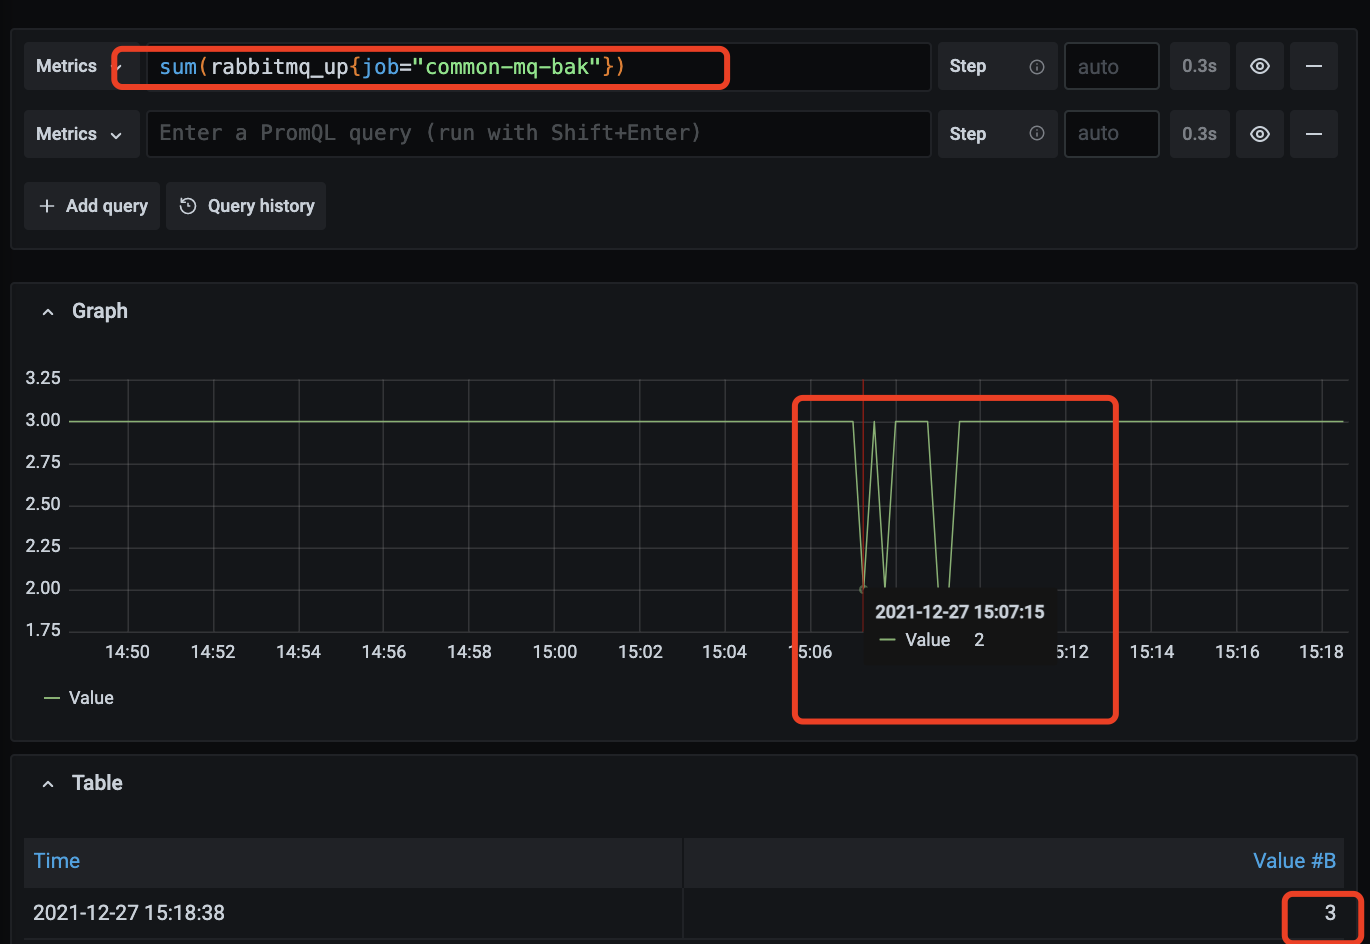1370x944 pixels.
Task: Toggle visibility of the first query
Action: 1260,66
